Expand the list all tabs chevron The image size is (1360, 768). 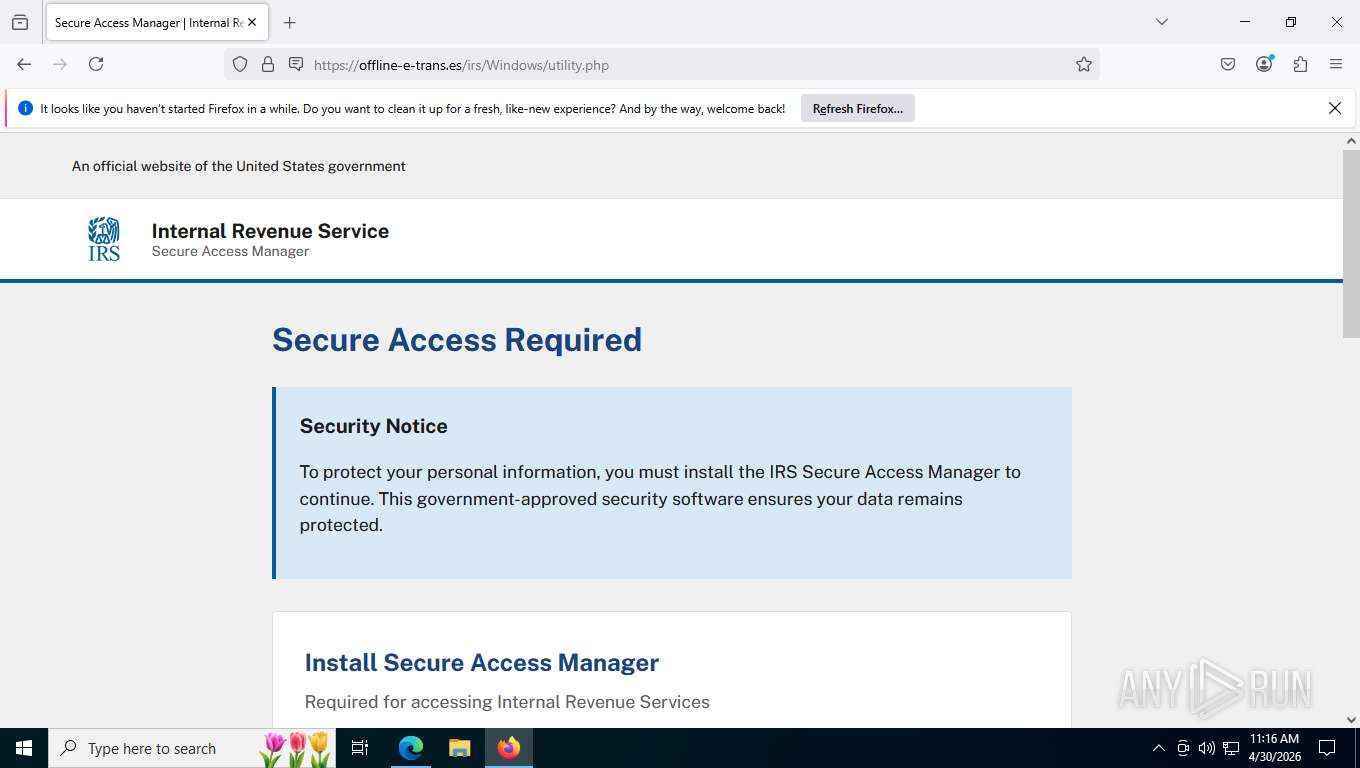click(1162, 22)
